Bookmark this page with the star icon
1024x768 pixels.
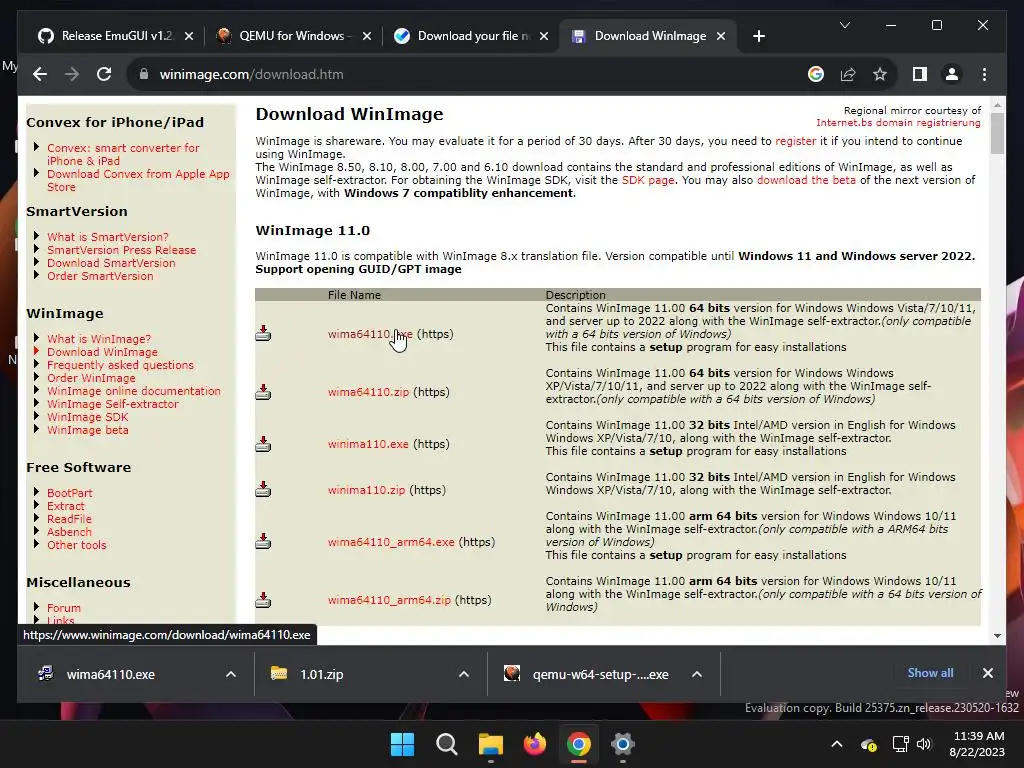pos(880,74)
